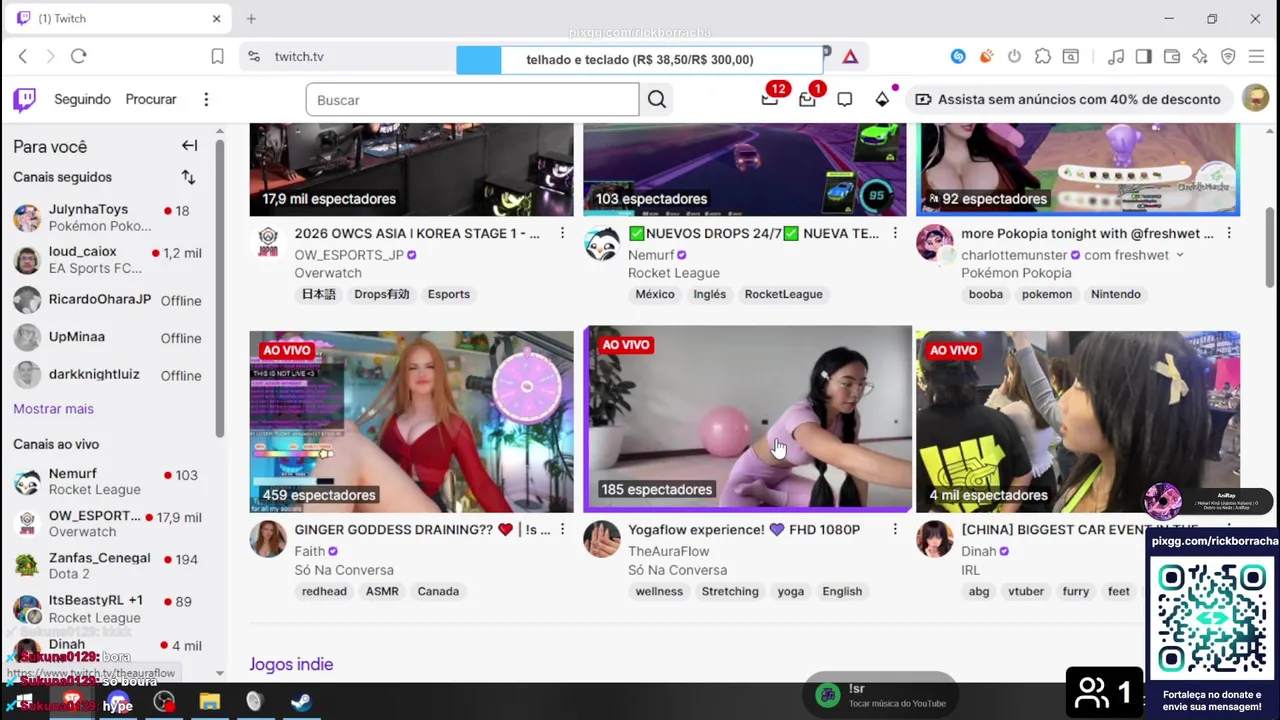Expand followed channels with Mostrar mais
The width and height of the screenshot is (1280, 720).
coord(53,408)
